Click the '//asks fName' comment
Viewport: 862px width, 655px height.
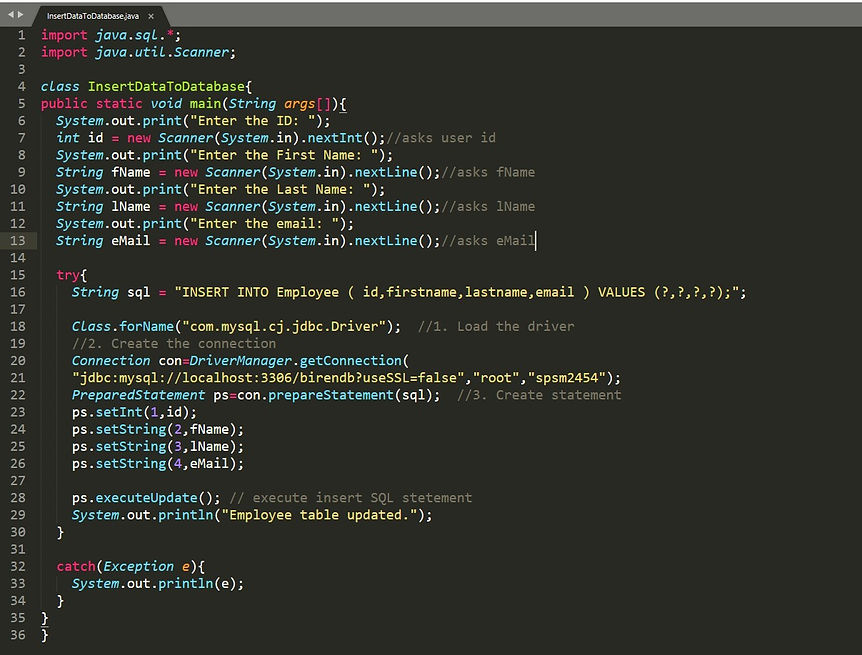(x=488, y=172)
